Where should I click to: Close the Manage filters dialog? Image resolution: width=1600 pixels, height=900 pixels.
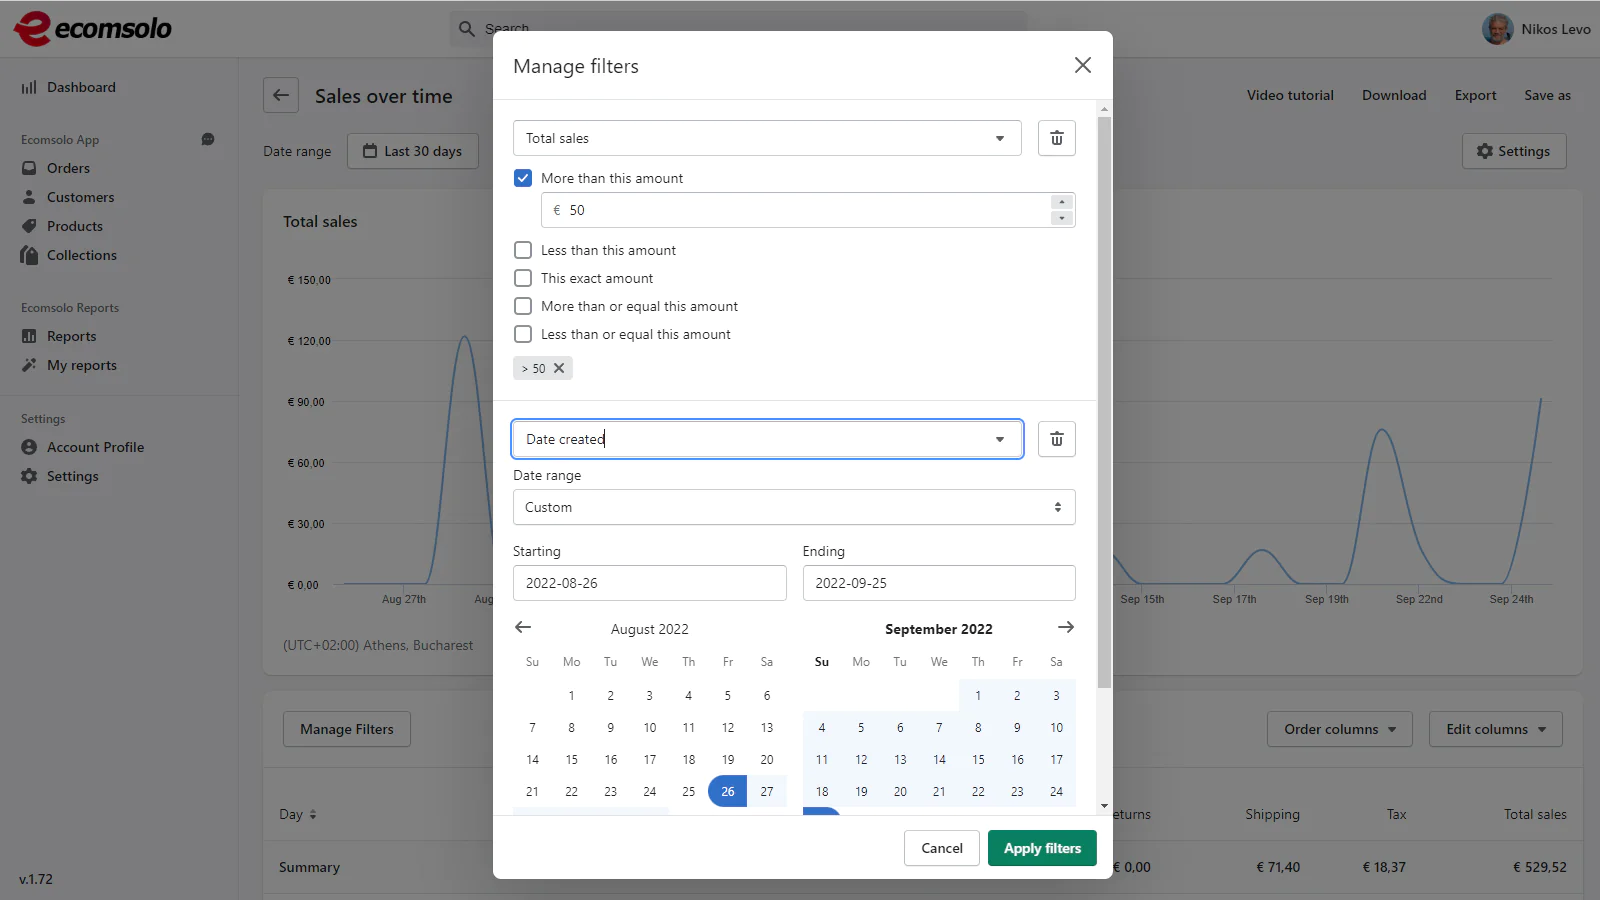[1082, 65]
